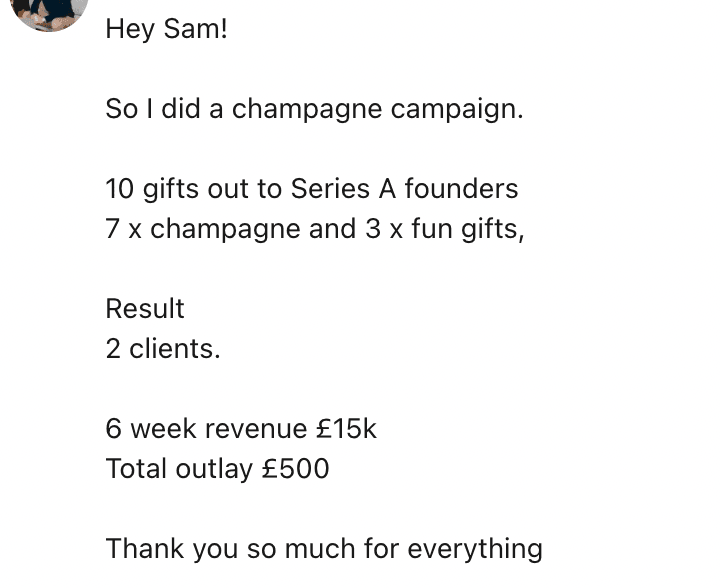This screenshot has width=720, height=588.
Task: Click the words 'Series A' in the message
Action: 343,189
